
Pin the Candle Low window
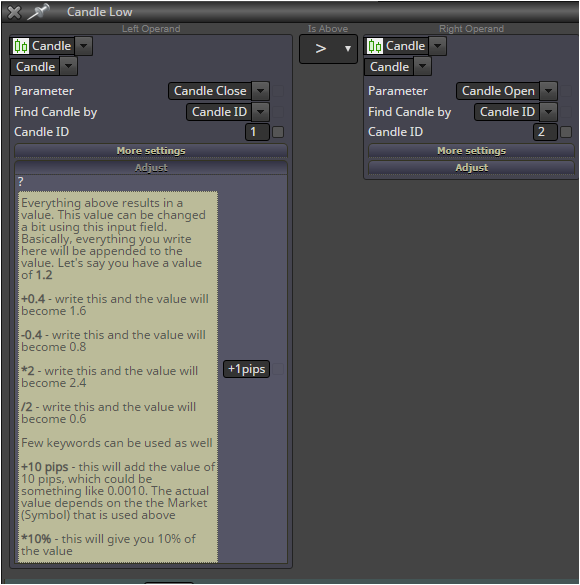[x=39, y=12]
